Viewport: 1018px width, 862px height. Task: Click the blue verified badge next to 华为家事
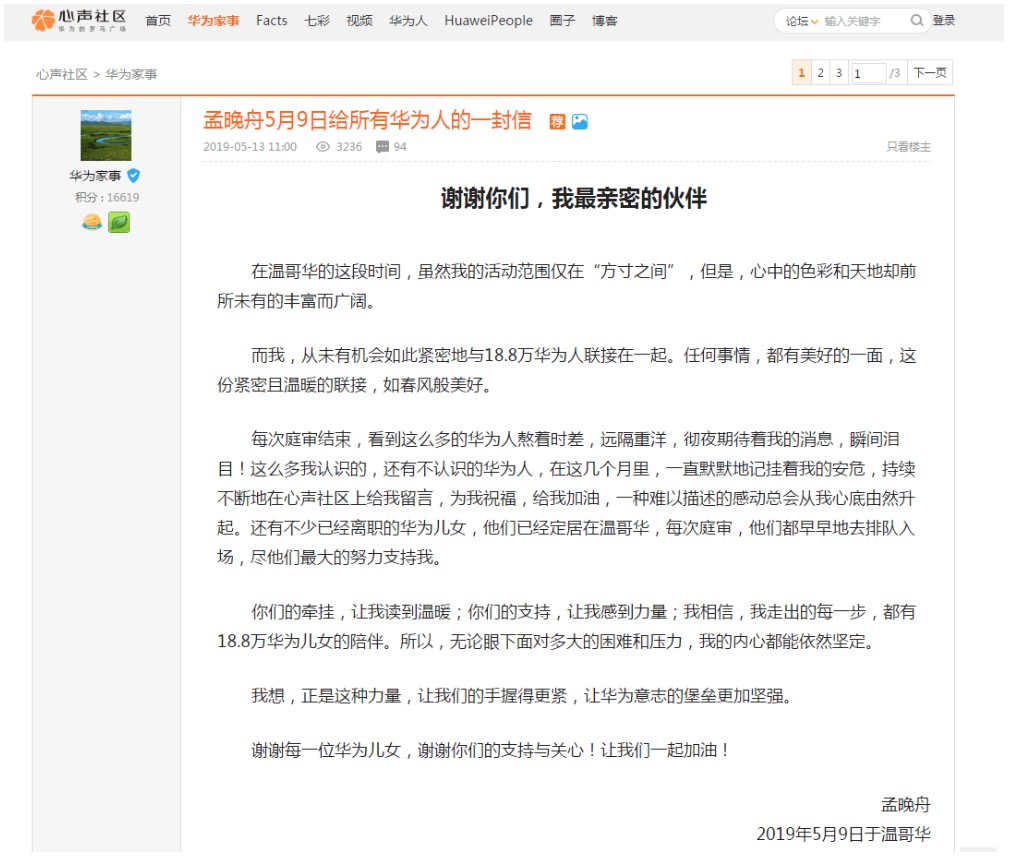coord(134,175)
